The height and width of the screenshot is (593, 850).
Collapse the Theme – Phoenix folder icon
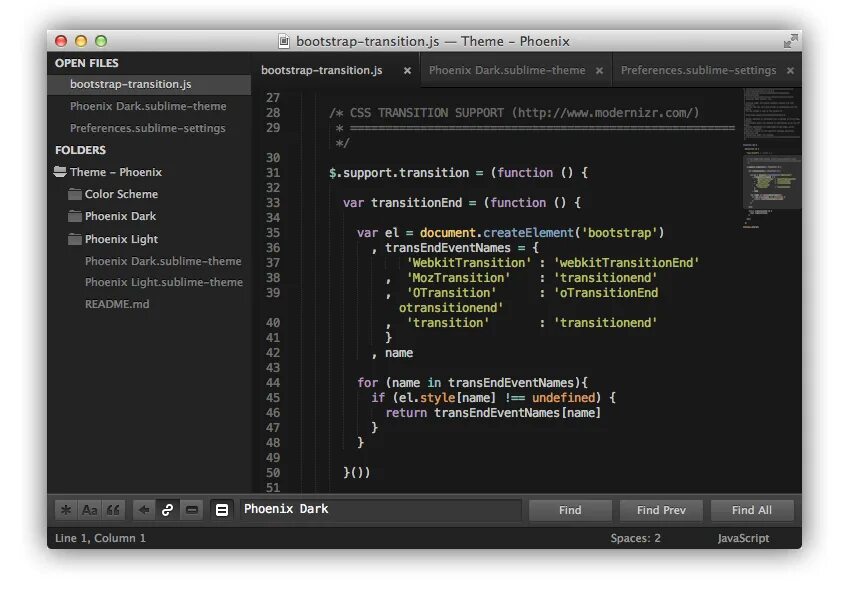click(60, 172)
